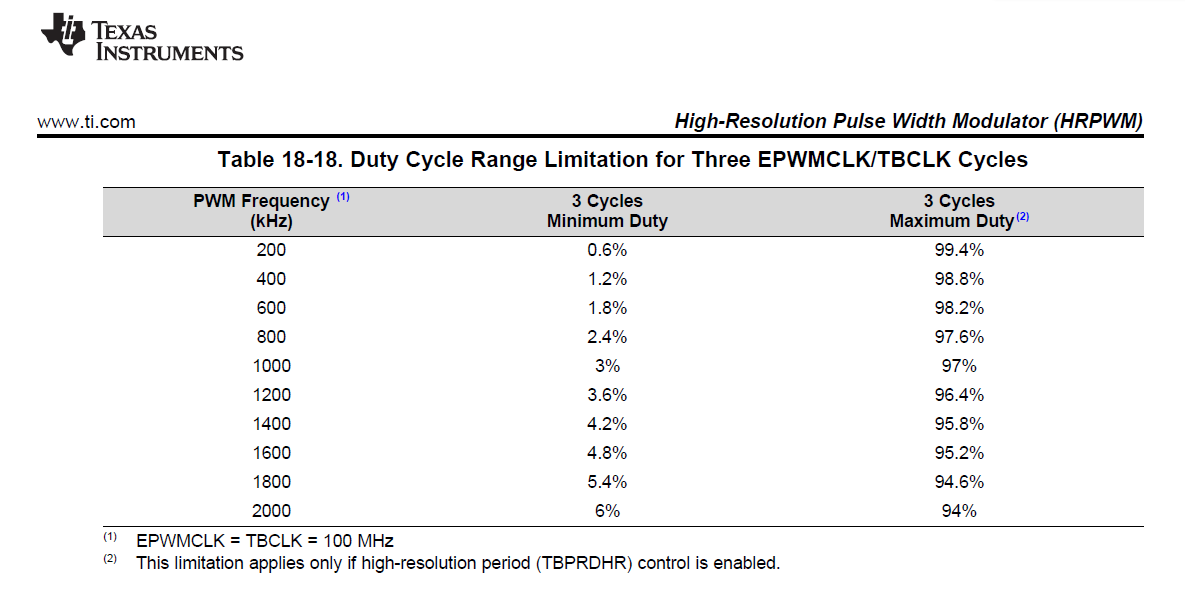The width and height of the screenshot is (1185, 593).
Task: Click the 2000 kHz frequency cell
Action: (x=271, y=511)
